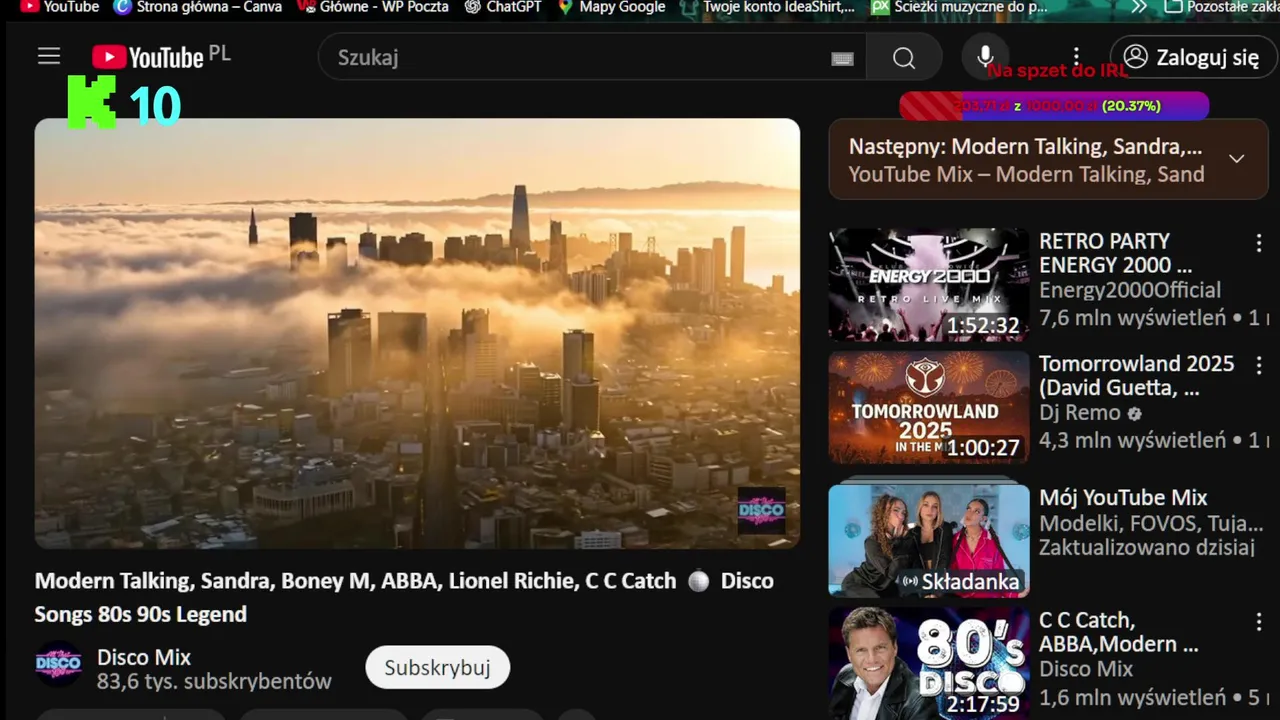Open Disco Mix channel name under video

[144, 657]
